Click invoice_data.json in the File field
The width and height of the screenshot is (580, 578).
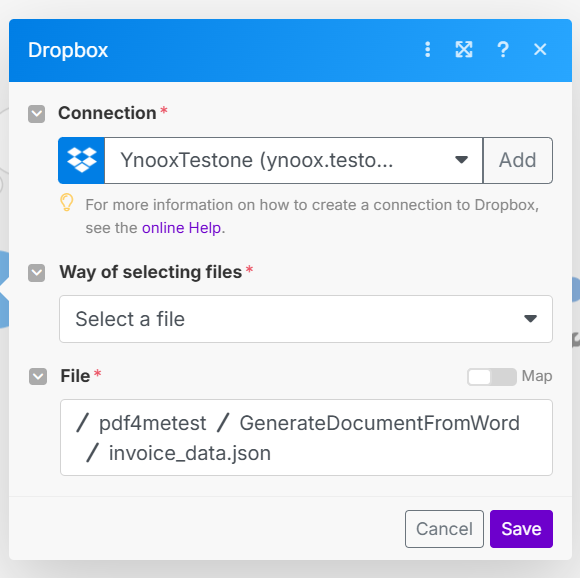point(190,453)
